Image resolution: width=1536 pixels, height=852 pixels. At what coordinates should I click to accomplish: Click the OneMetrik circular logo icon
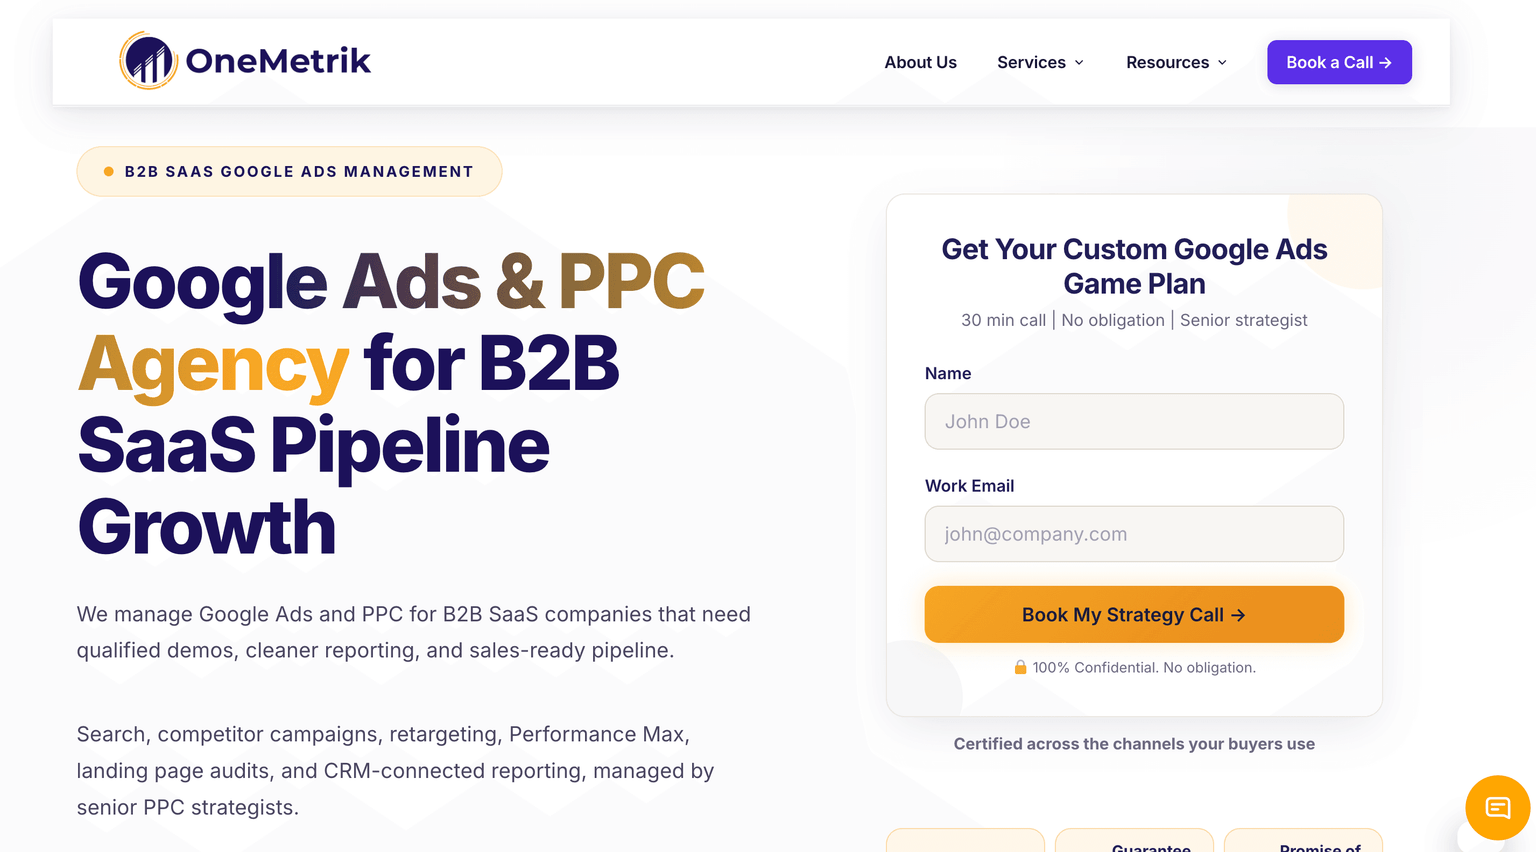[148, 60]
